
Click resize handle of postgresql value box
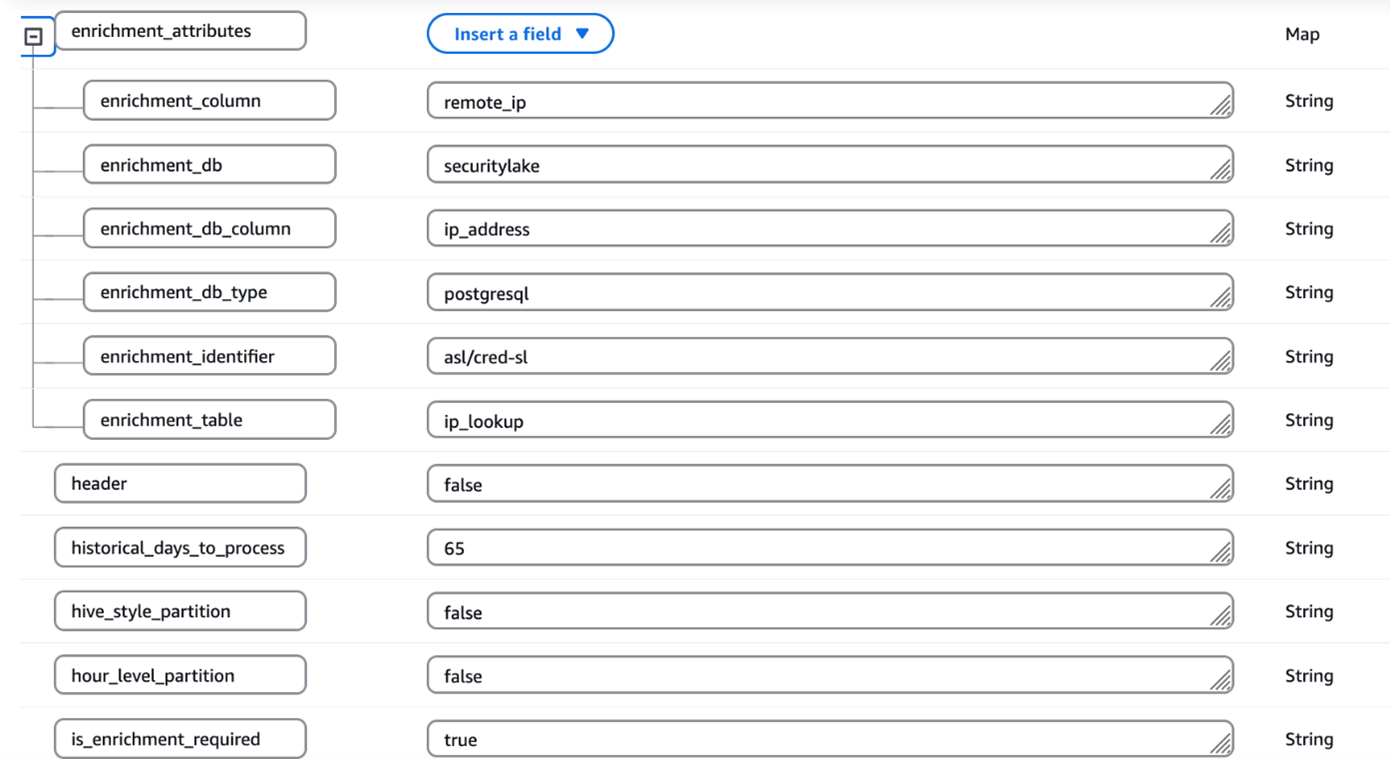[1220, 298]
